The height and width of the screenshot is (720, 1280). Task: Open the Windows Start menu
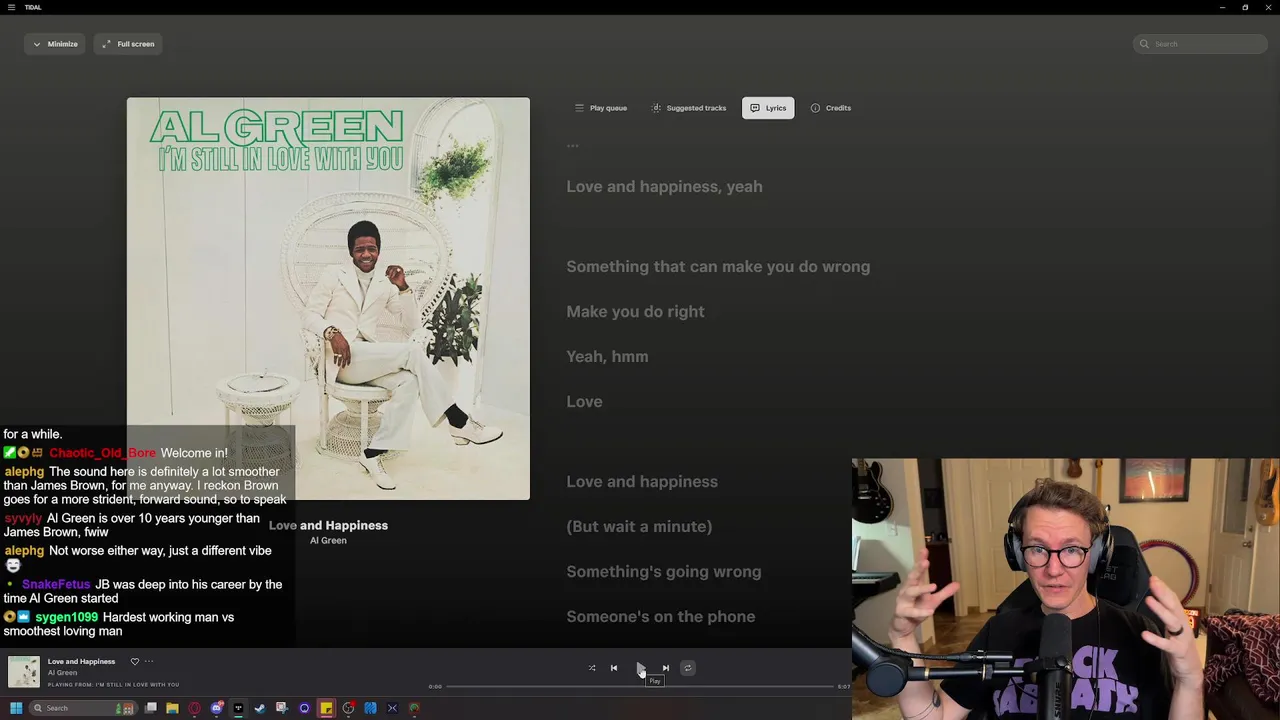[x=16, y=708]
